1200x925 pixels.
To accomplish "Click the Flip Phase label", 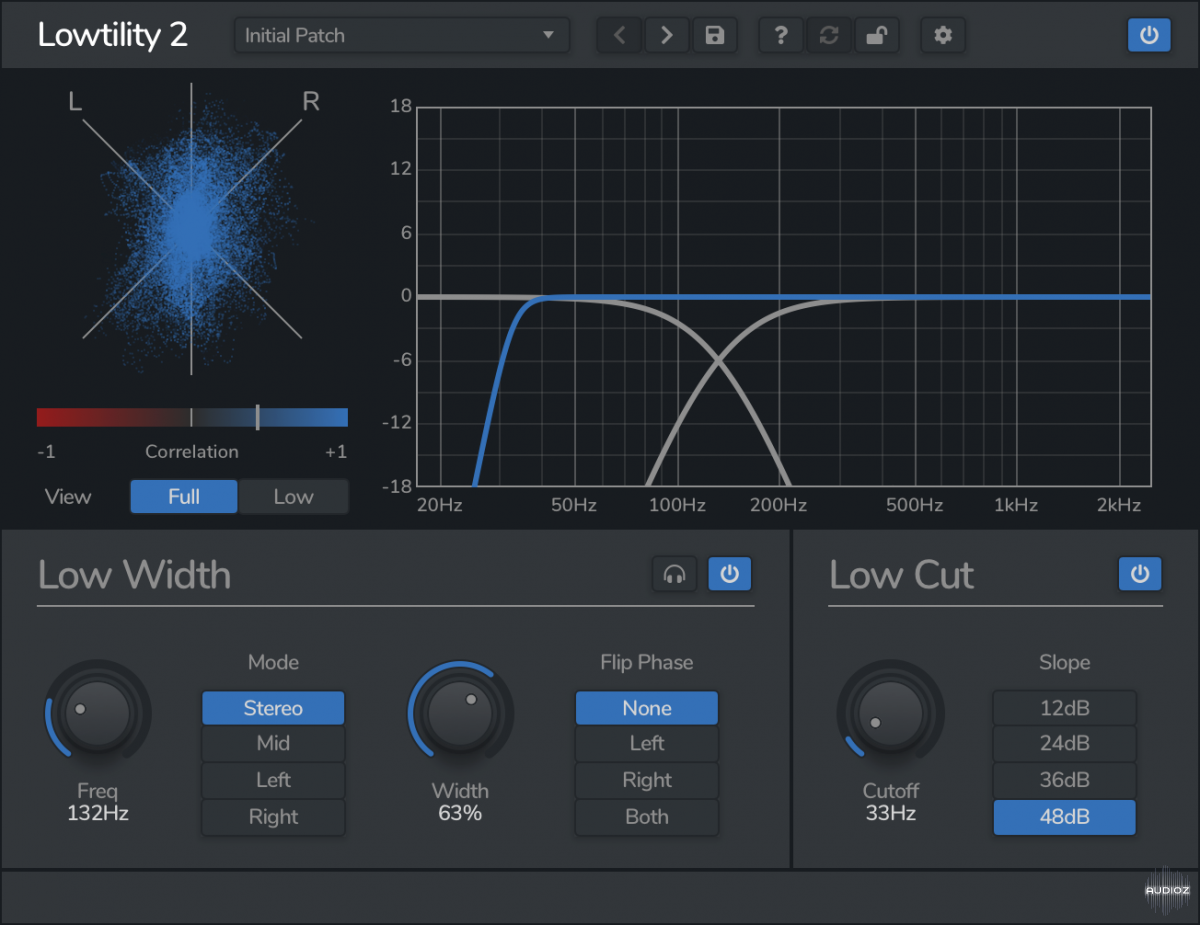I will [x=647, y=663].
